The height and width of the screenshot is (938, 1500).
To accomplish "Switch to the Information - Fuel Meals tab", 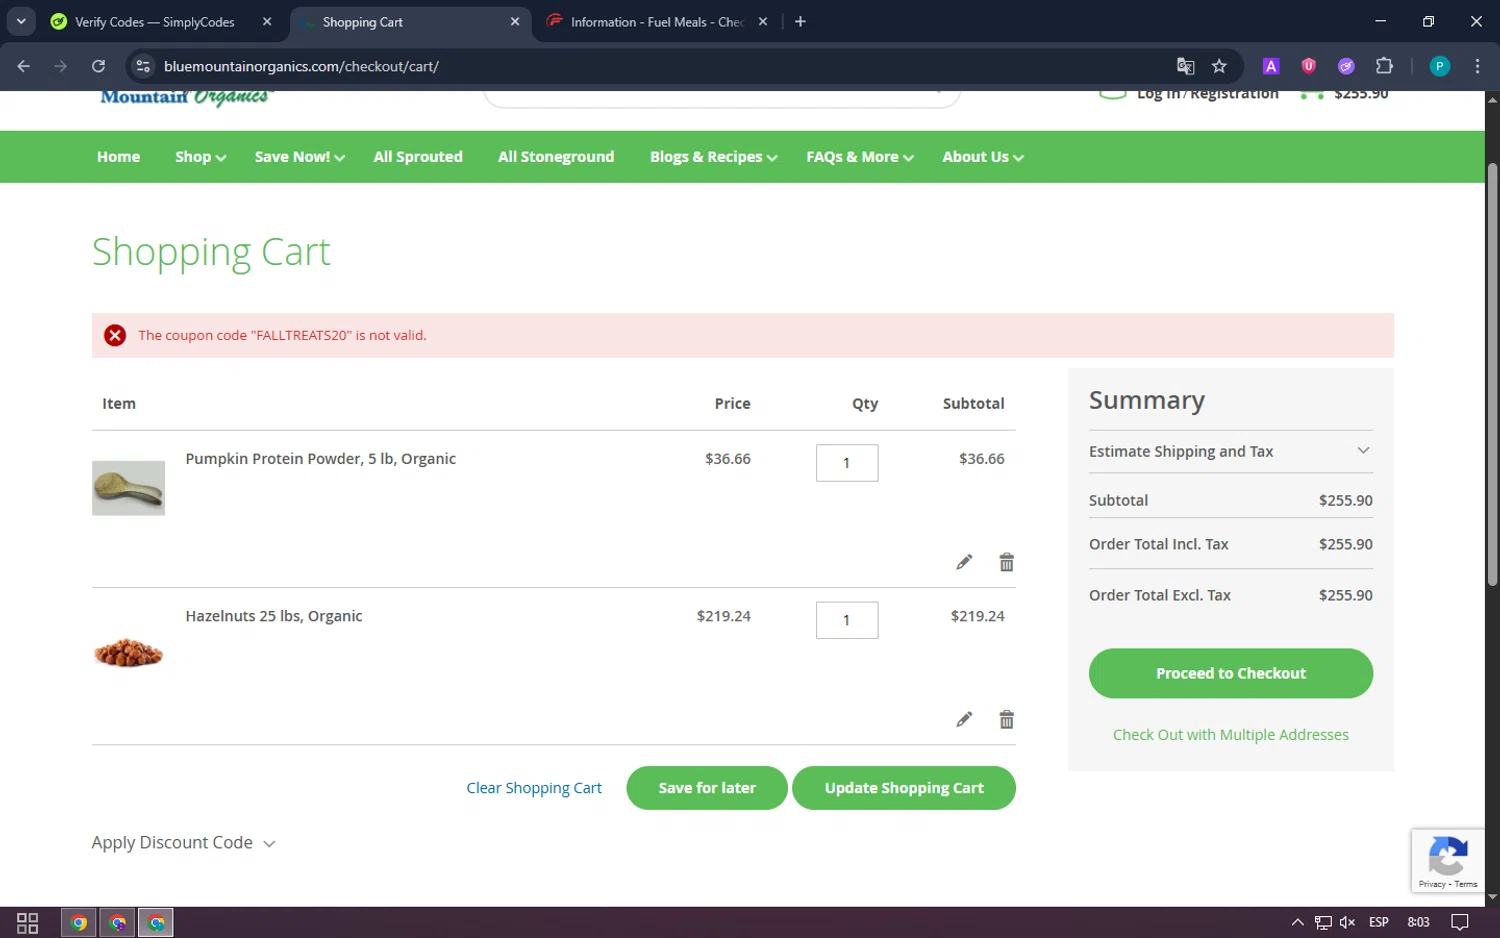I will (655, 22).
